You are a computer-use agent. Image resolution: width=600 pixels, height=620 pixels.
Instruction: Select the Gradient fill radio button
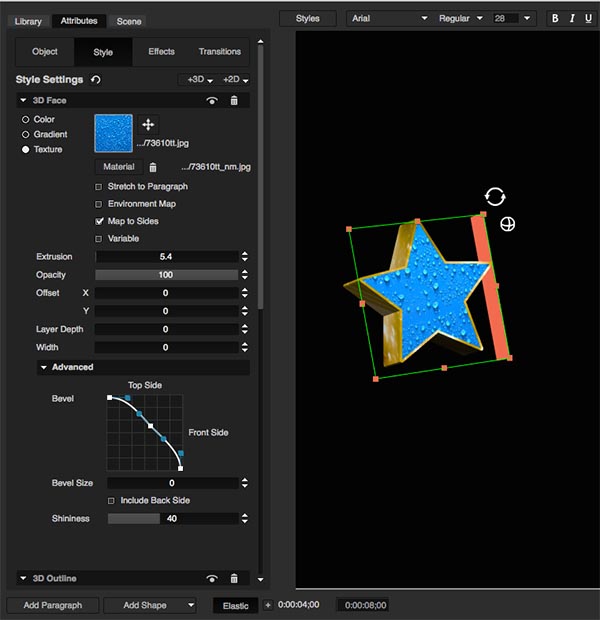[x=25, y=134]
